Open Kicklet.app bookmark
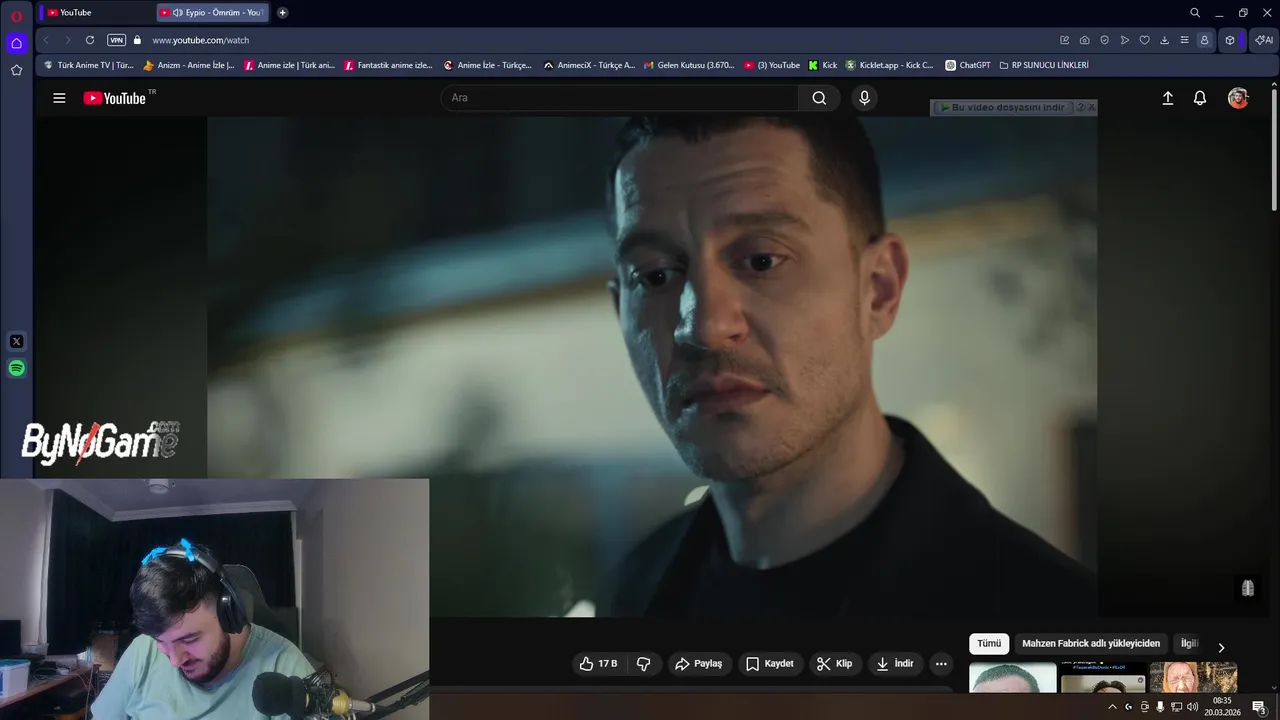This screenshot has height=720, width=1280. pos(890,65)
